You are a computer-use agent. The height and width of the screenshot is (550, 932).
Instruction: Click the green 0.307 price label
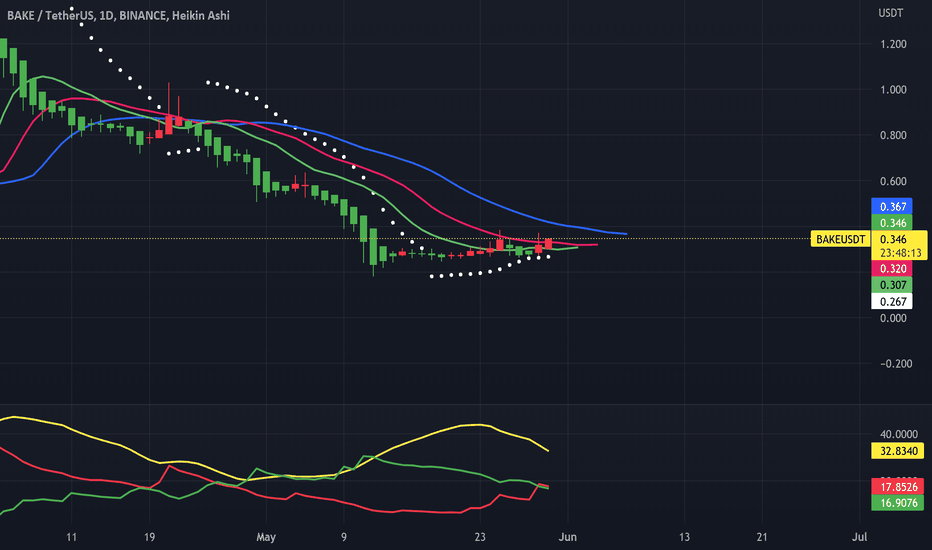(893, 285)
